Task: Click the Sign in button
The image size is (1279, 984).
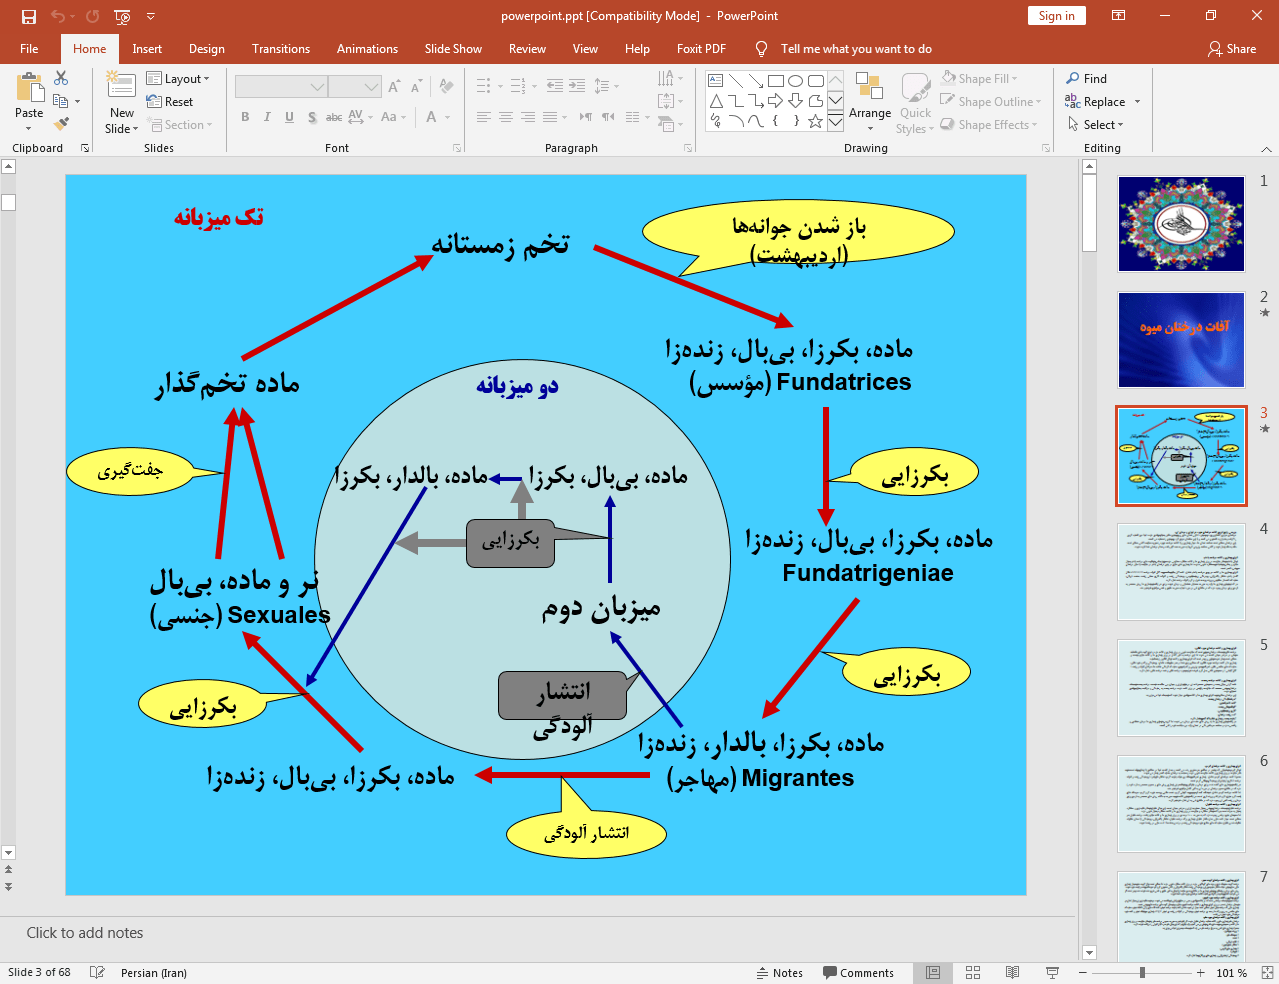Action: [1056, 15]
